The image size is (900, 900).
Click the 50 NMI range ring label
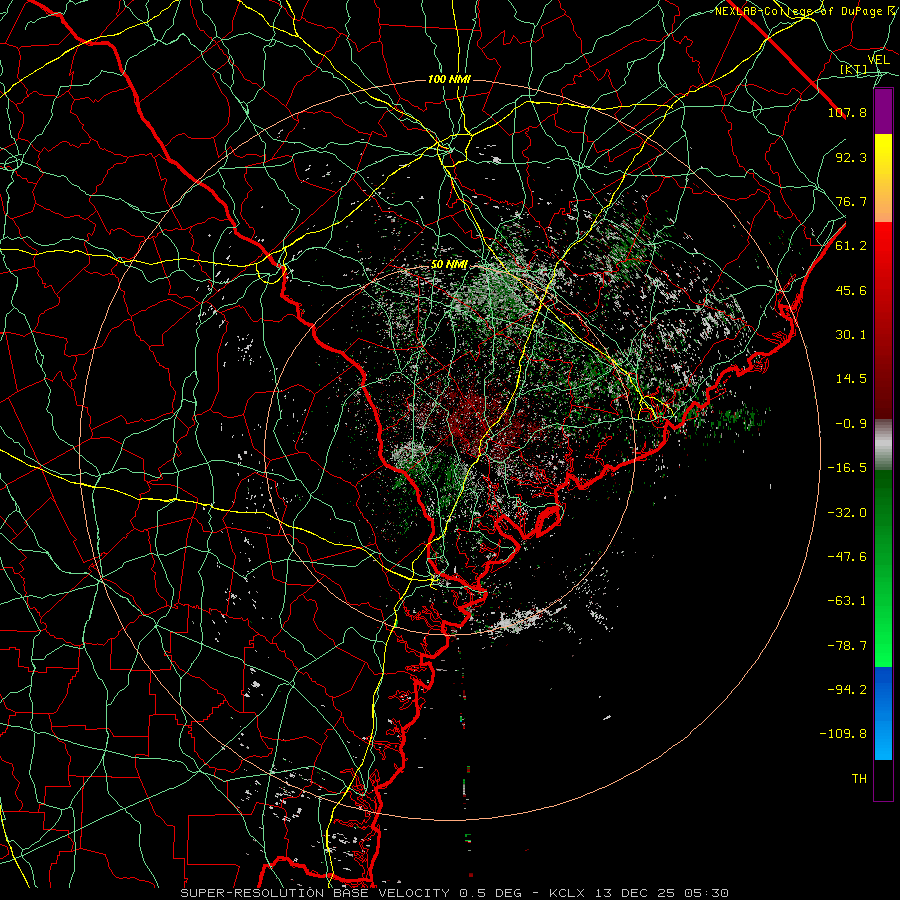click(x=449, y=265)
